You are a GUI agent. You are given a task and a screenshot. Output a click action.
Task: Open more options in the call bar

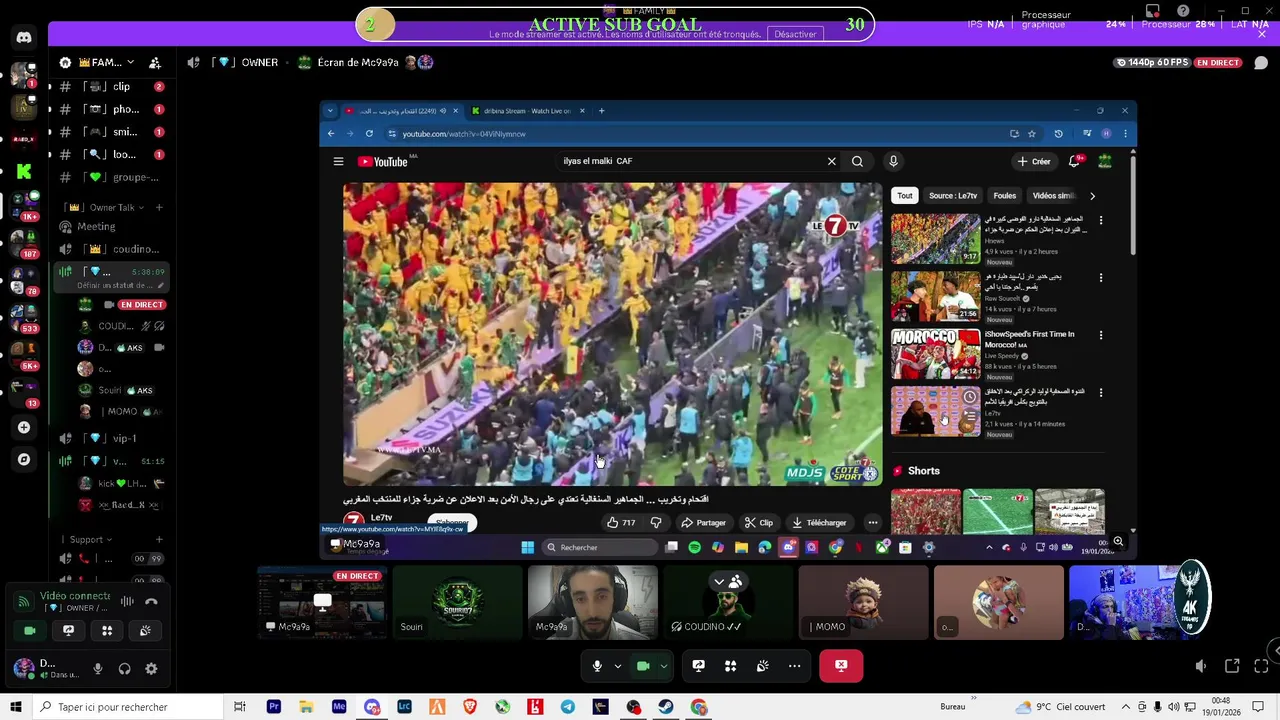click(x=794, y=666)
